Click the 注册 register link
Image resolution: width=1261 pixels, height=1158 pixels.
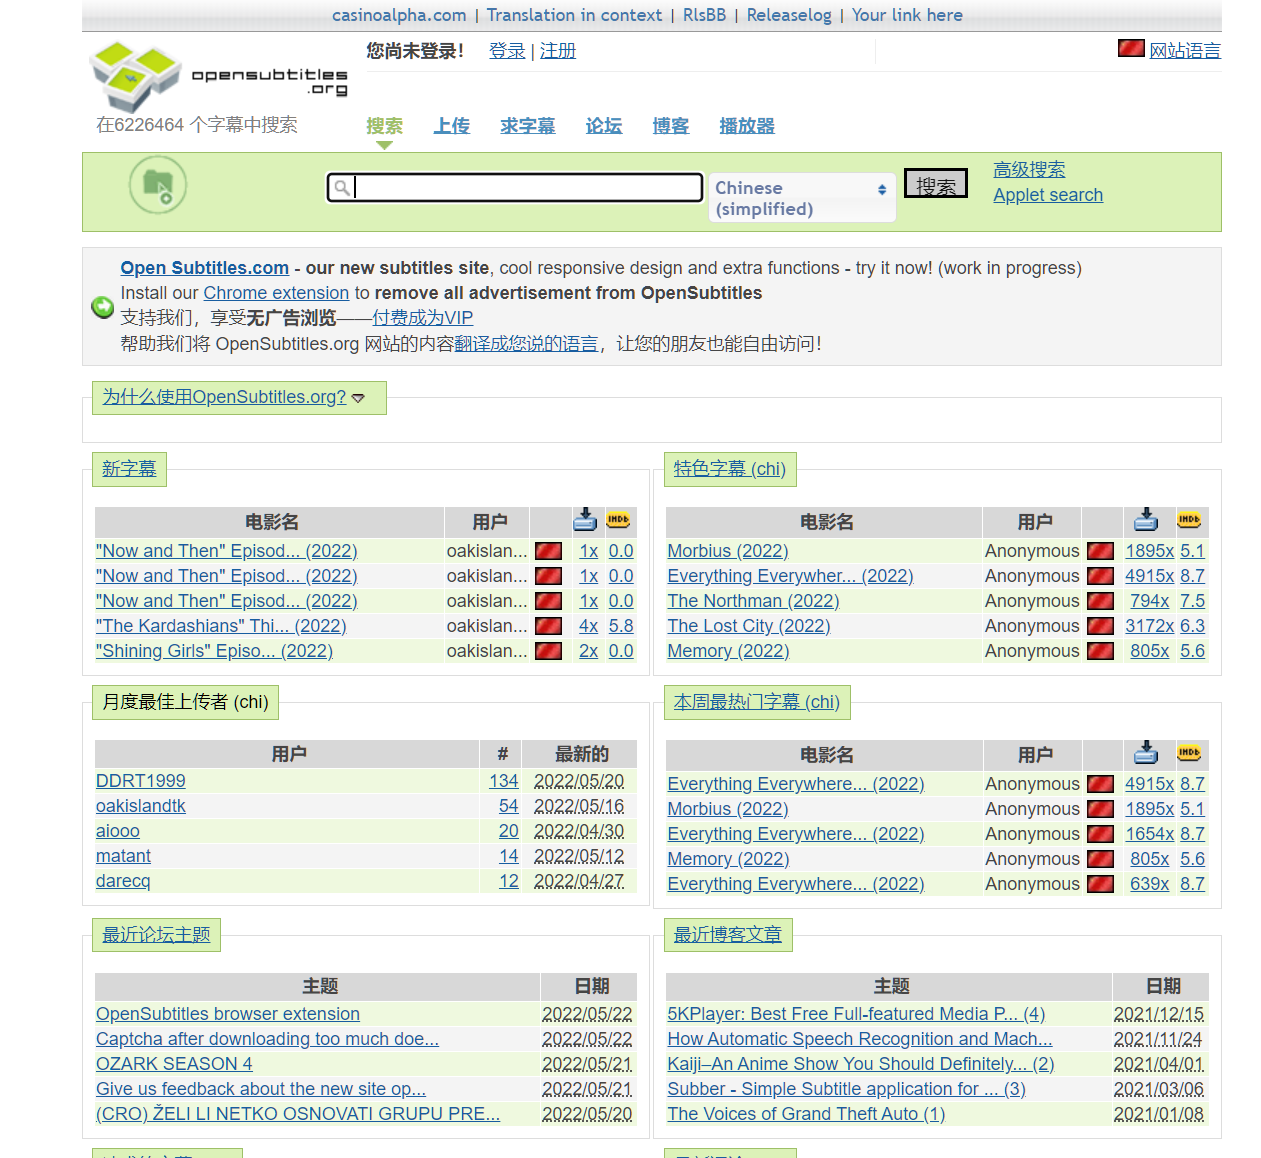click(558, 51)
